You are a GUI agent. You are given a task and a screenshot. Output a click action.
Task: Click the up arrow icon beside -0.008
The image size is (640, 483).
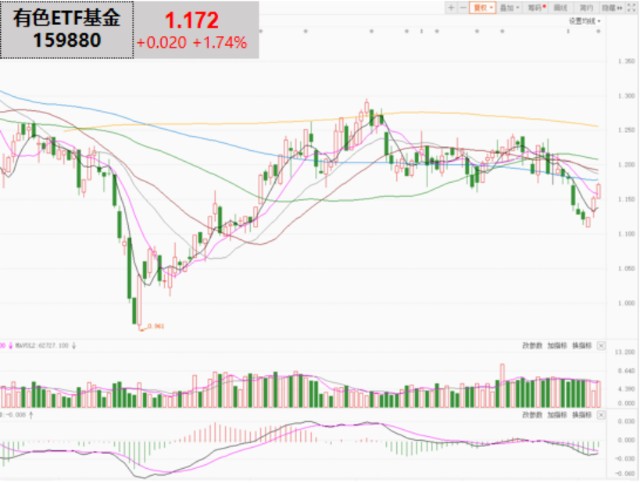(x=31, y=415)
